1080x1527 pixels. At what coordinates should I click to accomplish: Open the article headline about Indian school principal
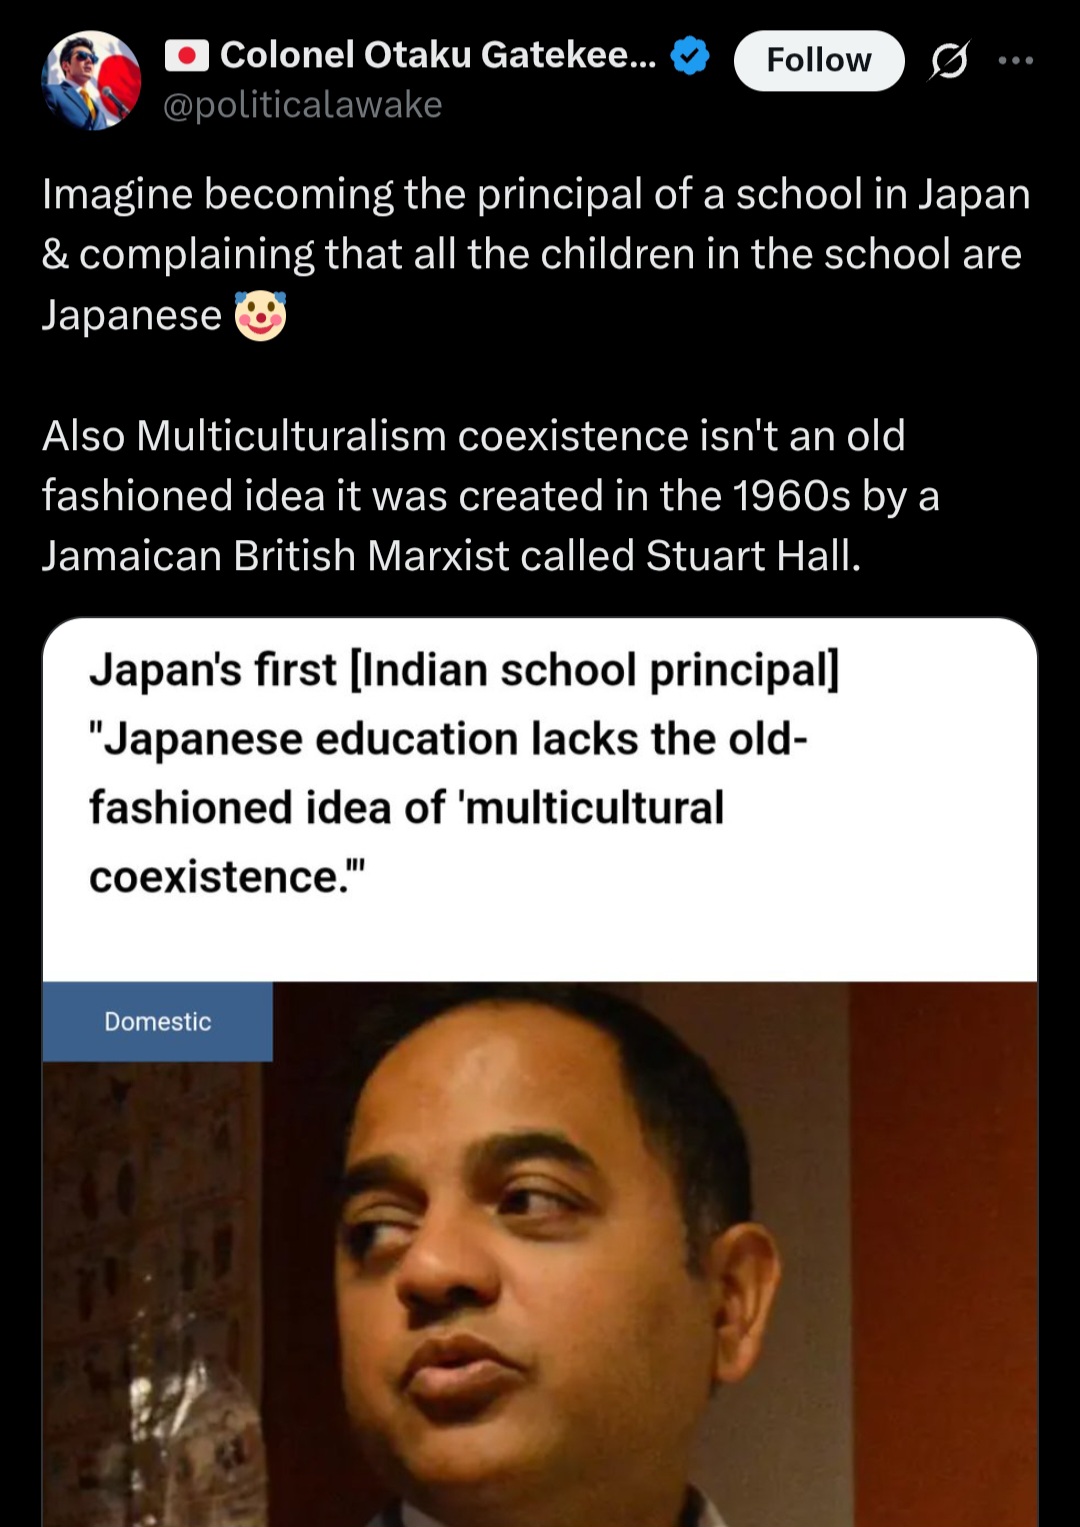tap(464, 773)
